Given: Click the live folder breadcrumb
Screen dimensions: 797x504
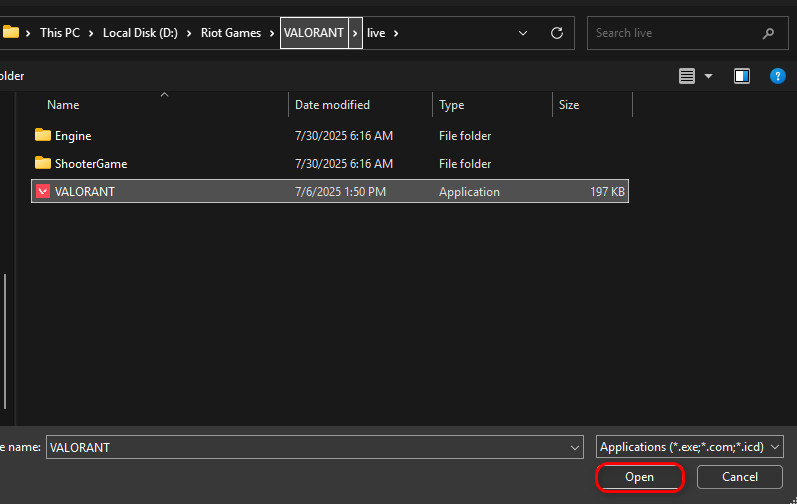Looking at the screenshot, I should (376, 33).
